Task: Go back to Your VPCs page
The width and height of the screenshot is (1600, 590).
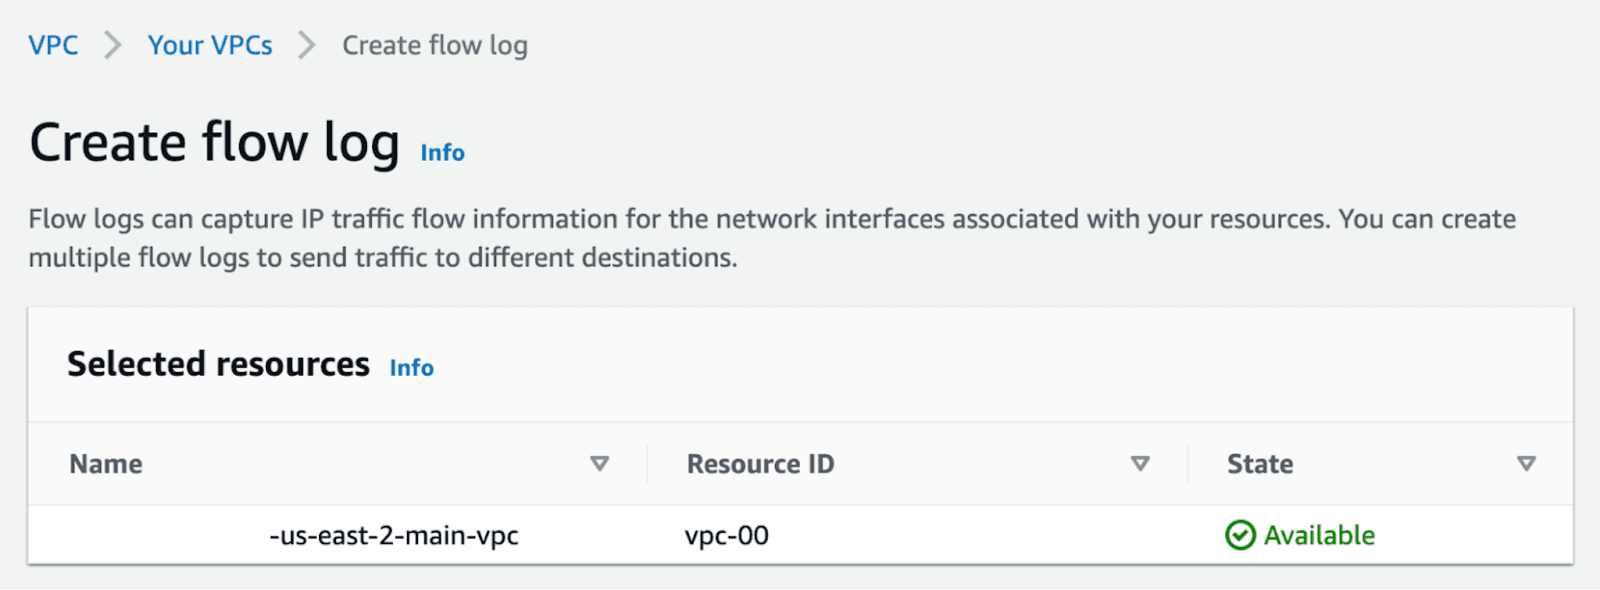Action: [210, 45]
